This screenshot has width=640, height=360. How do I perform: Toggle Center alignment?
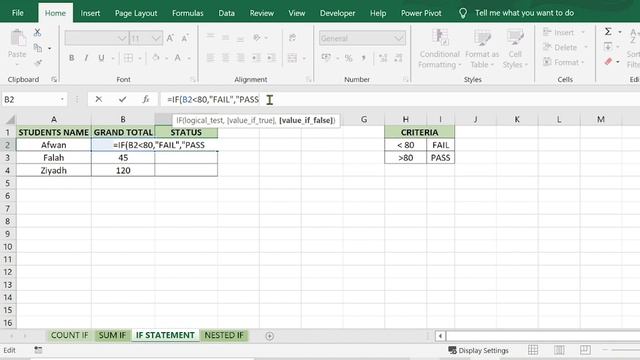point(225,58)
